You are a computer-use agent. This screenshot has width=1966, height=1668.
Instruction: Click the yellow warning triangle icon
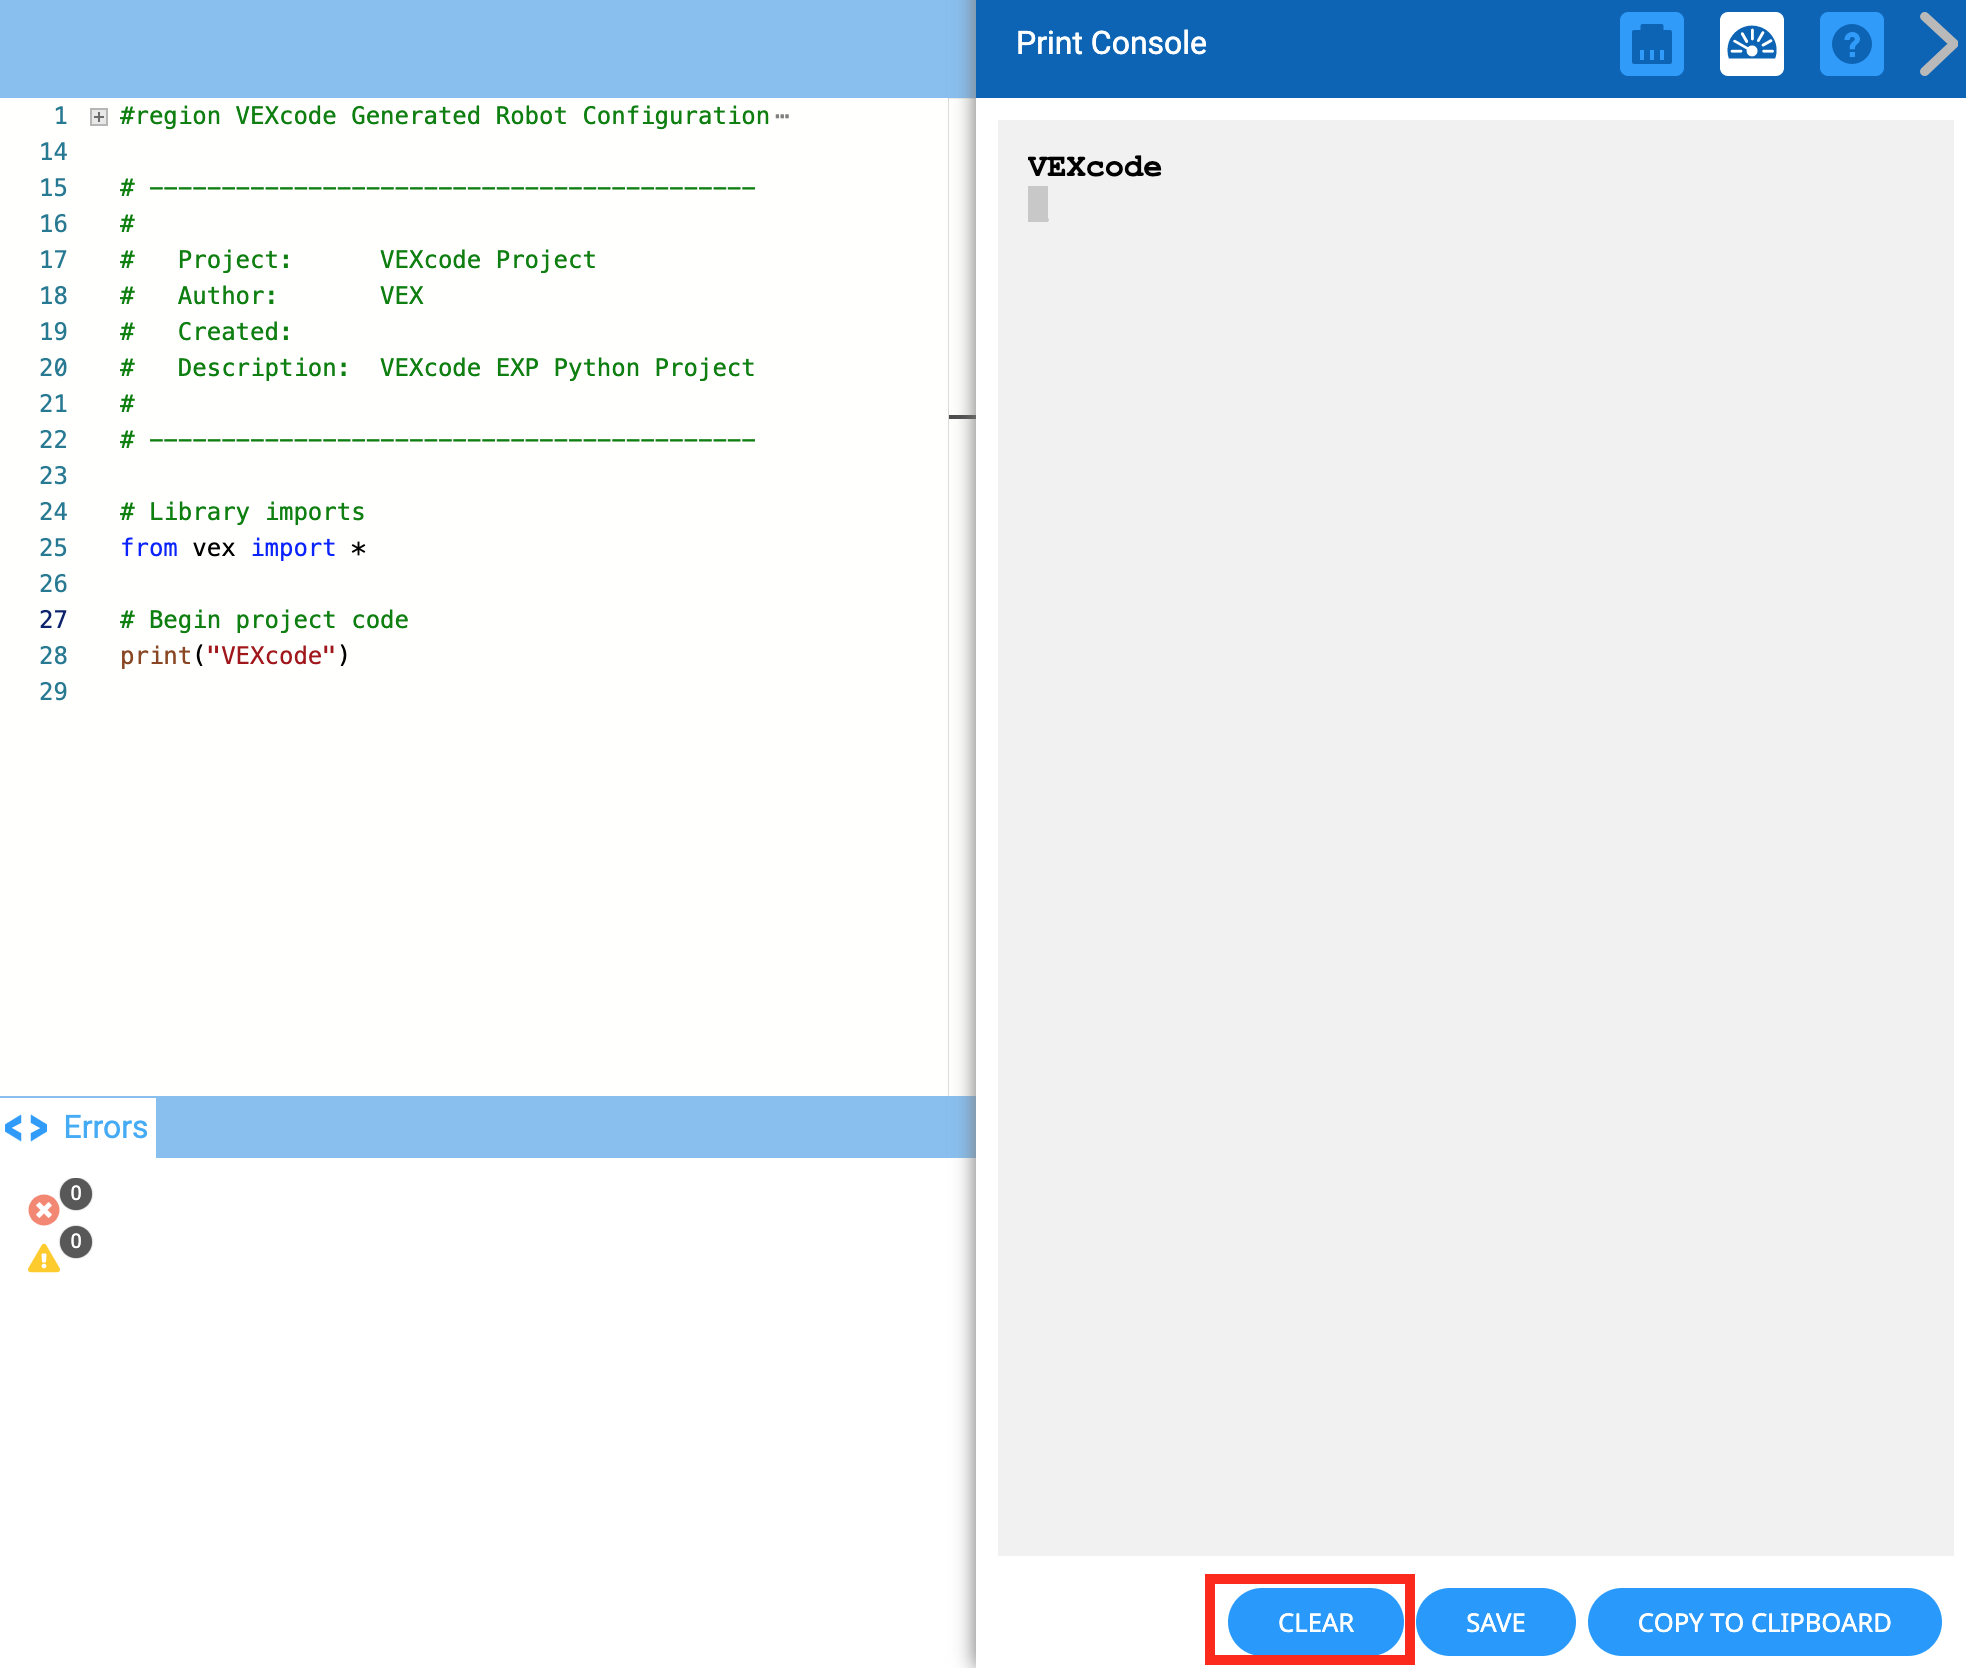(x=43, y=1258)
